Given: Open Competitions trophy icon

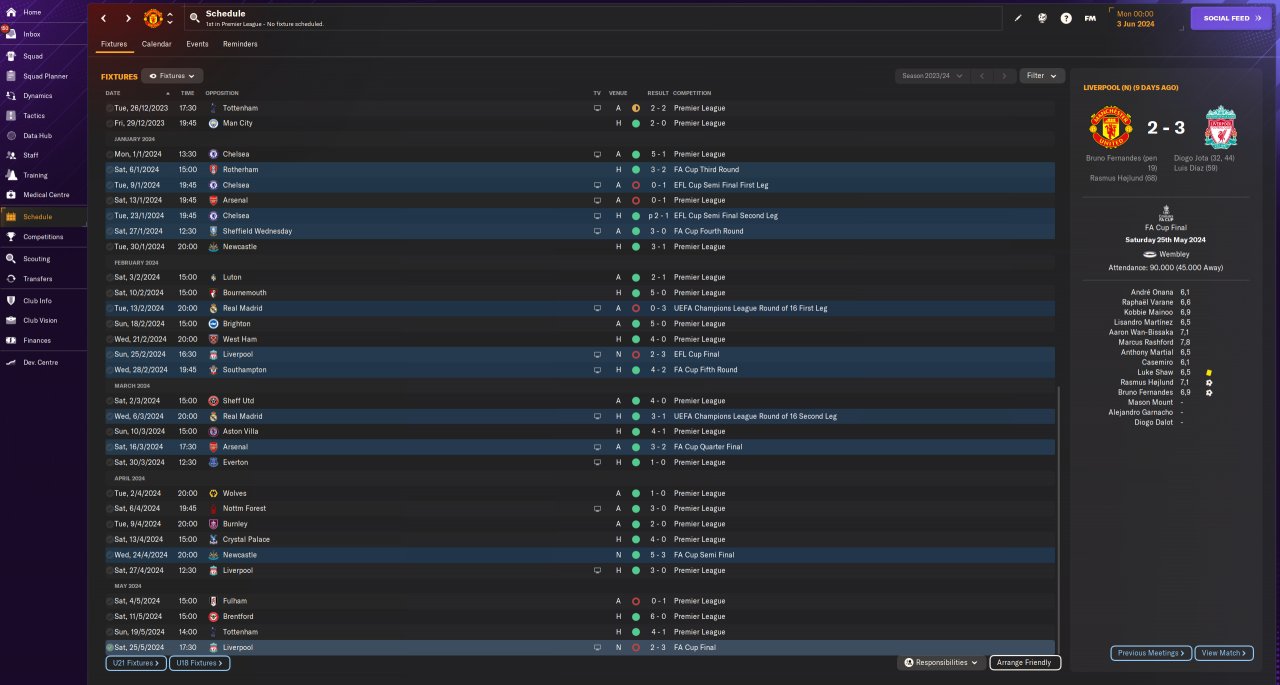Looking at the screenshot, I should coord(11,237).
